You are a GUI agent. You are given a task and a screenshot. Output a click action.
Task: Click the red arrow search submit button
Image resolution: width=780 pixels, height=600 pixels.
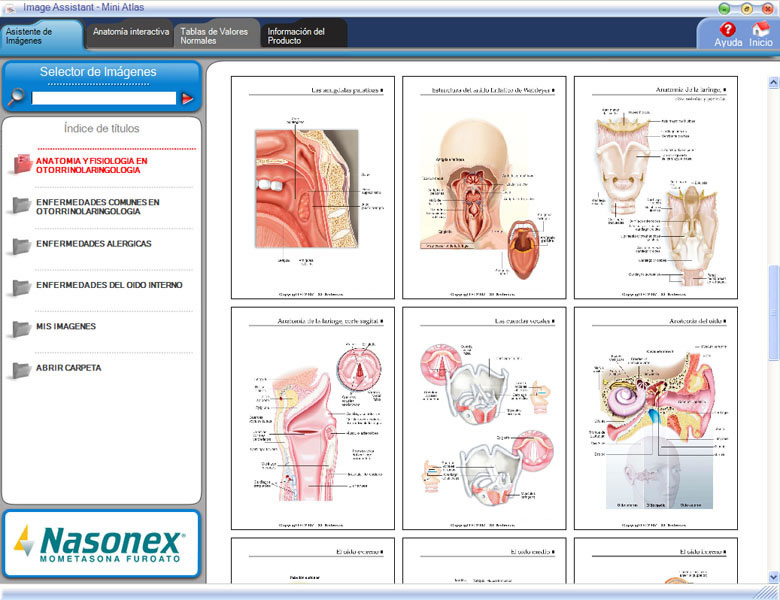coord(188,99)
